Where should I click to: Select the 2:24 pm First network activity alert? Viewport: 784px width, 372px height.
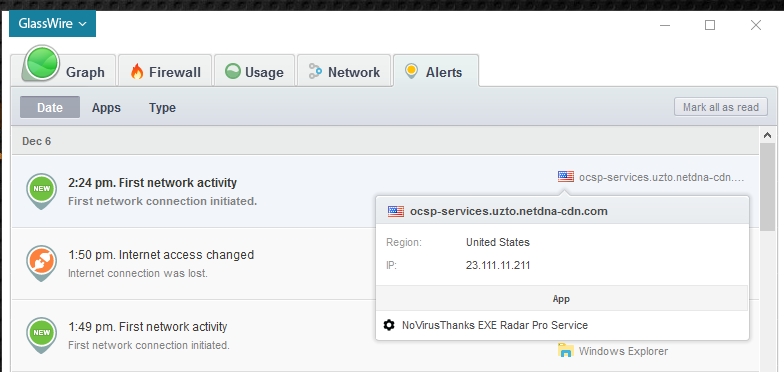385,191
